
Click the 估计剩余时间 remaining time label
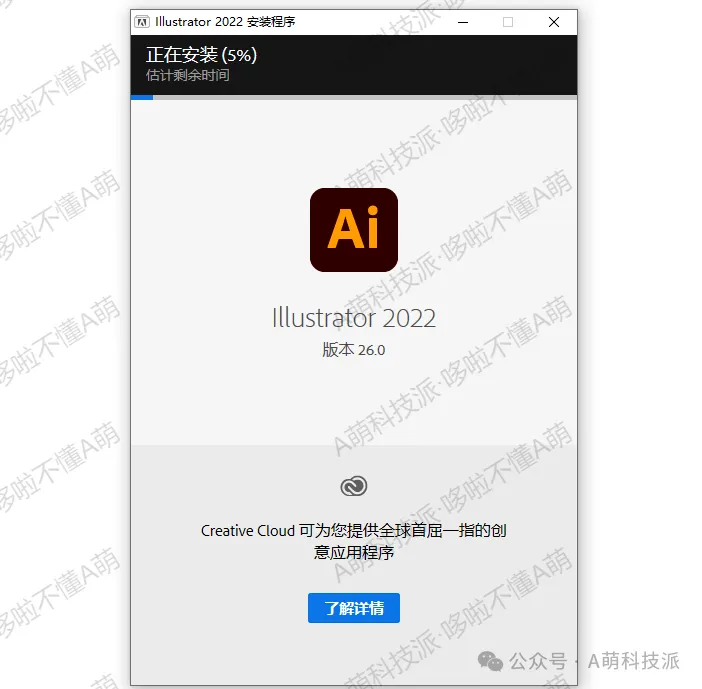coord(188,75)
